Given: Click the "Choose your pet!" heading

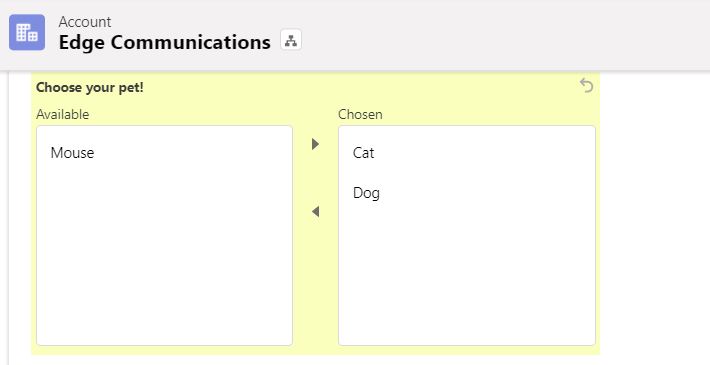Looking at the screenshot, I should point(90,87).
